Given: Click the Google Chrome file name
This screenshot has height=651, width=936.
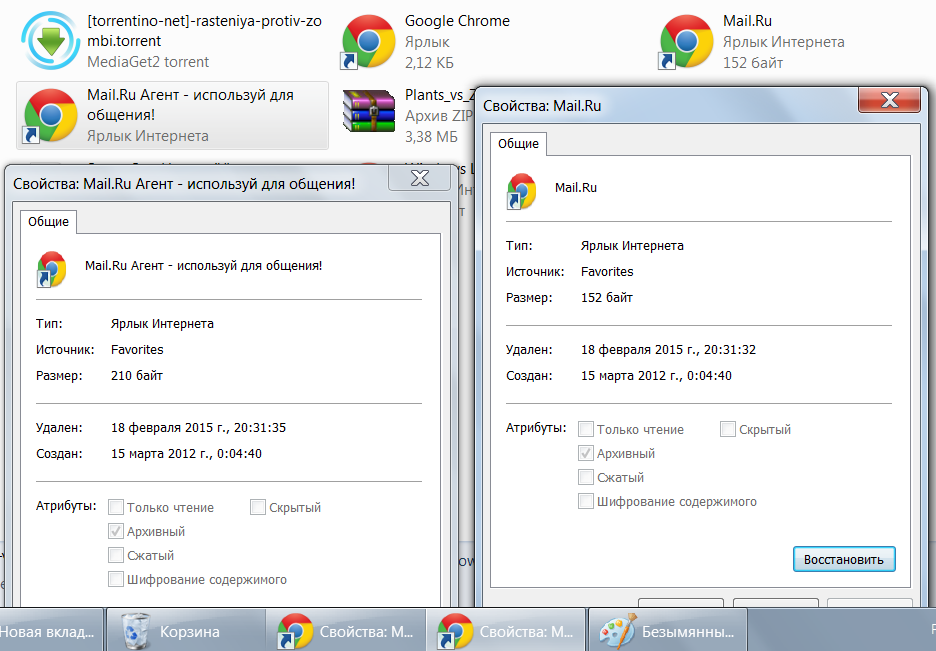Looking at the screenshot, I should click(x=457, y=21).
